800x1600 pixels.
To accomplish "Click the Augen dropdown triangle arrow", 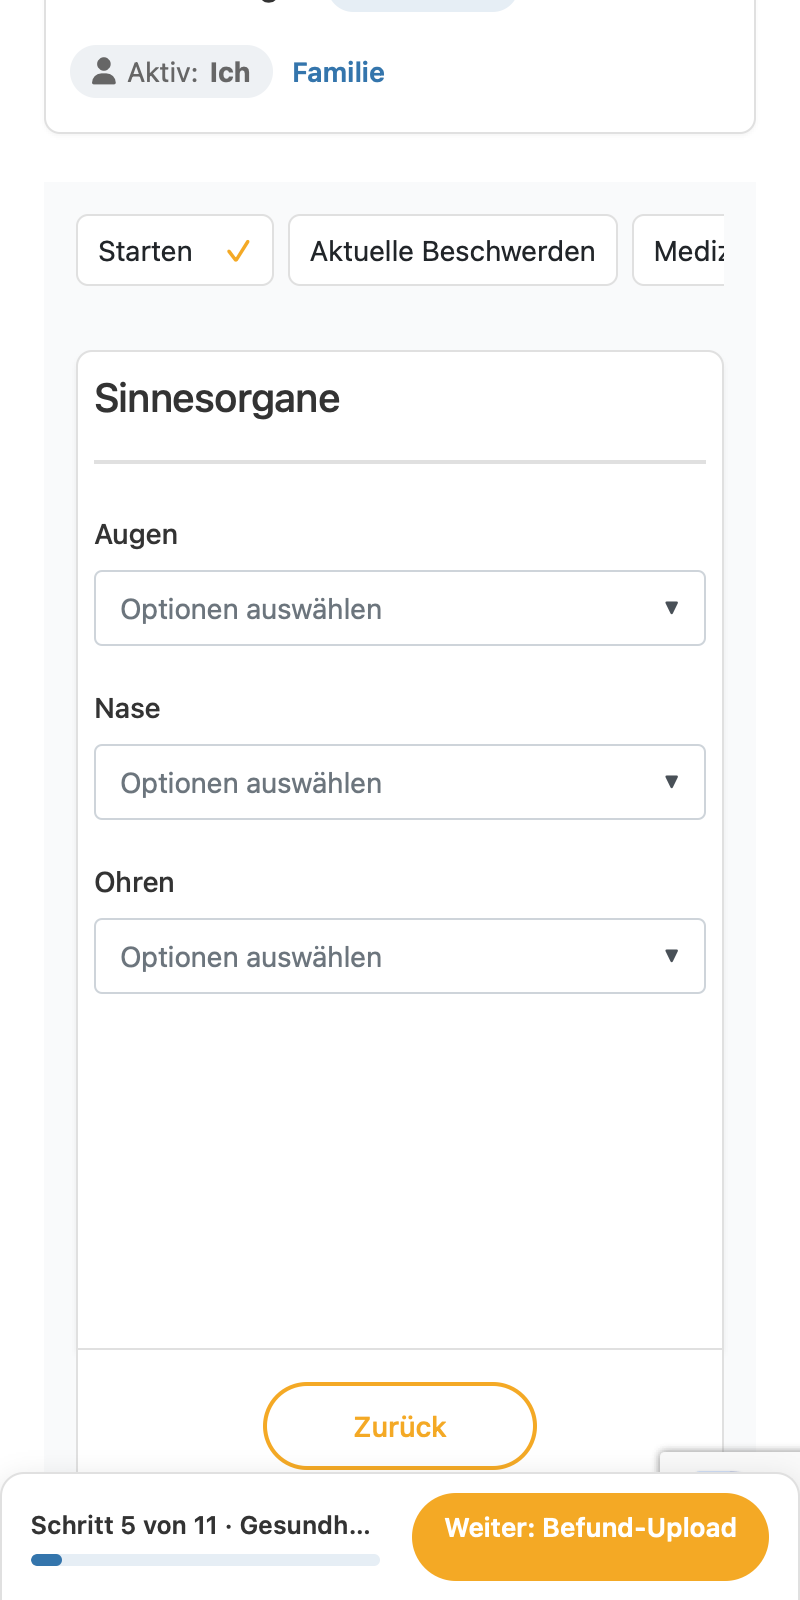I will 672,608.
